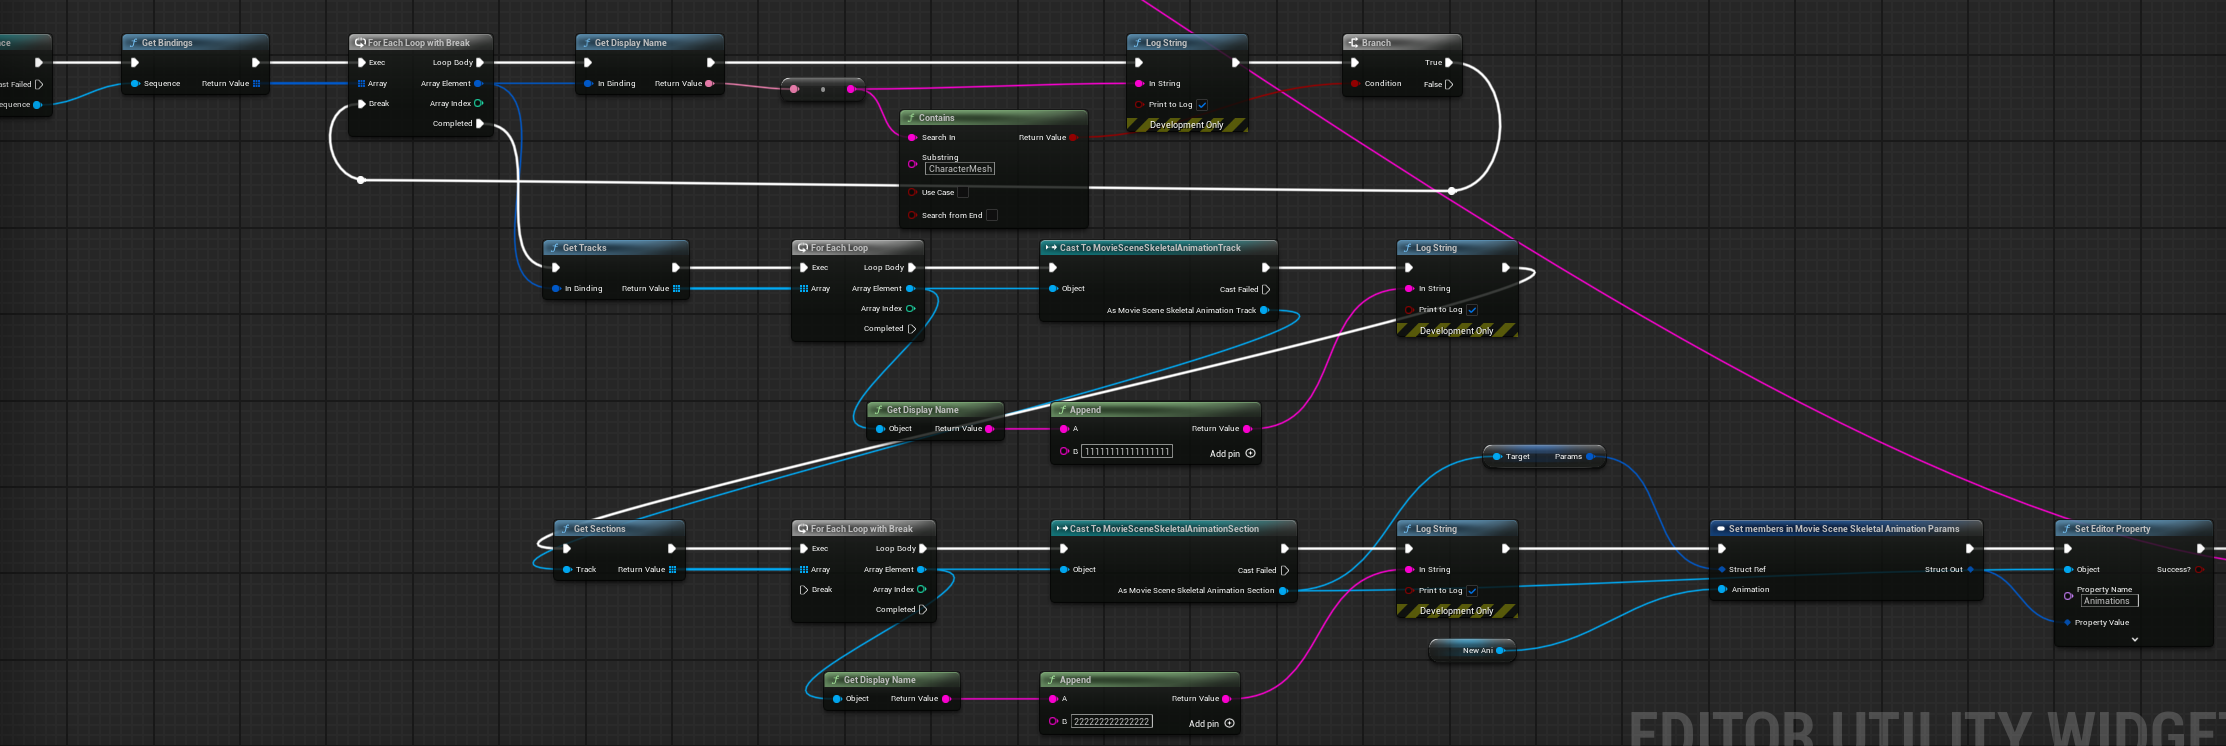Click the Success? pin on Set Editor Property

2199,570
